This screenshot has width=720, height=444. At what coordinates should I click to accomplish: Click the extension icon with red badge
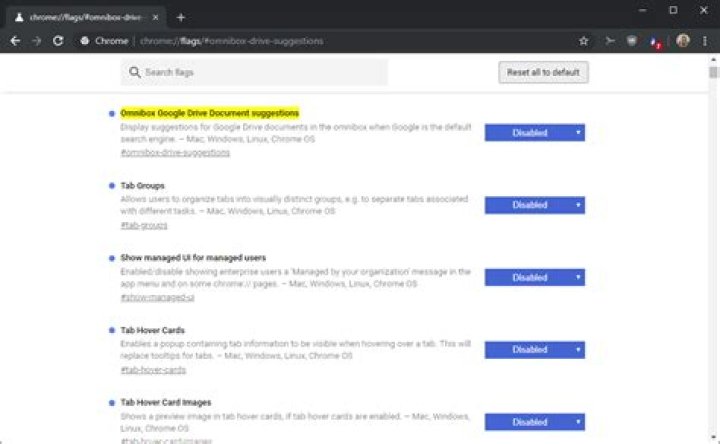(655, 42)
